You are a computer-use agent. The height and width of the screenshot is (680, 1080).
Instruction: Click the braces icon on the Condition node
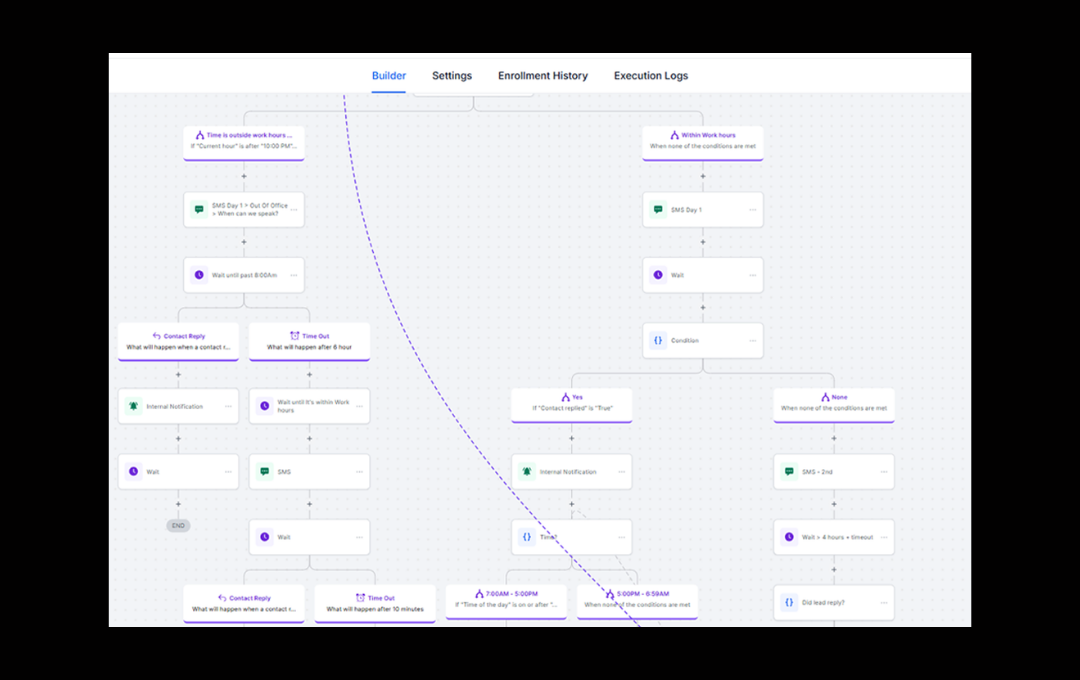click(657, 341)
